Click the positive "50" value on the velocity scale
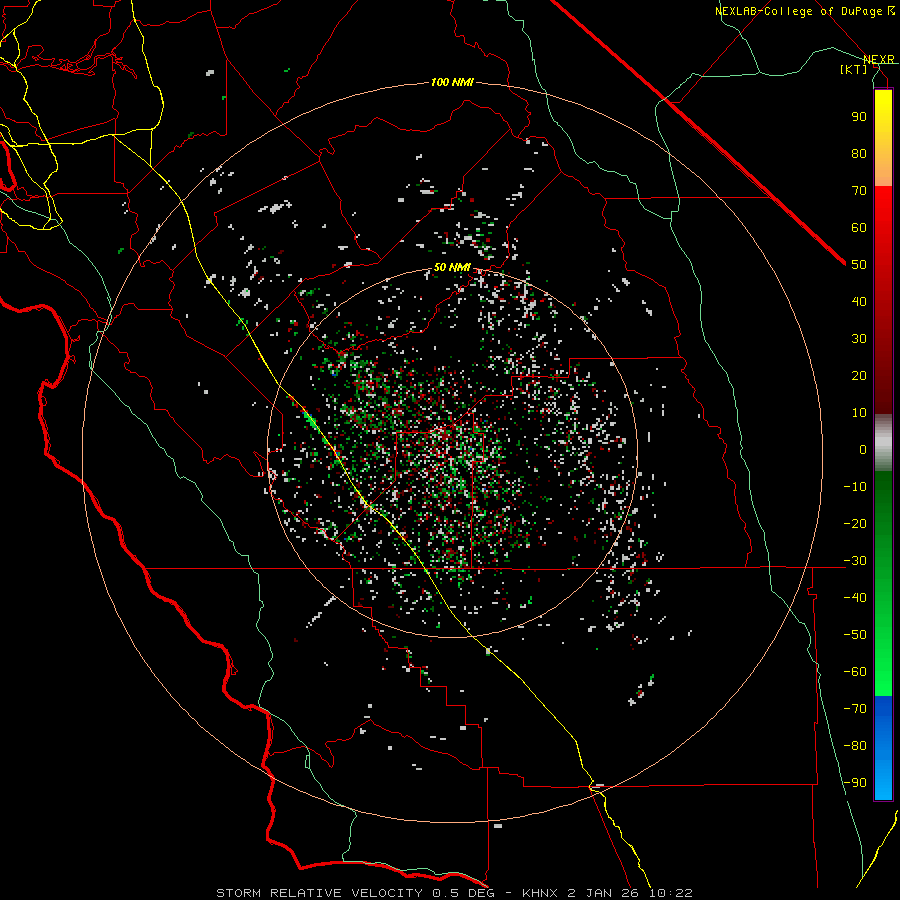 point(859,265)
